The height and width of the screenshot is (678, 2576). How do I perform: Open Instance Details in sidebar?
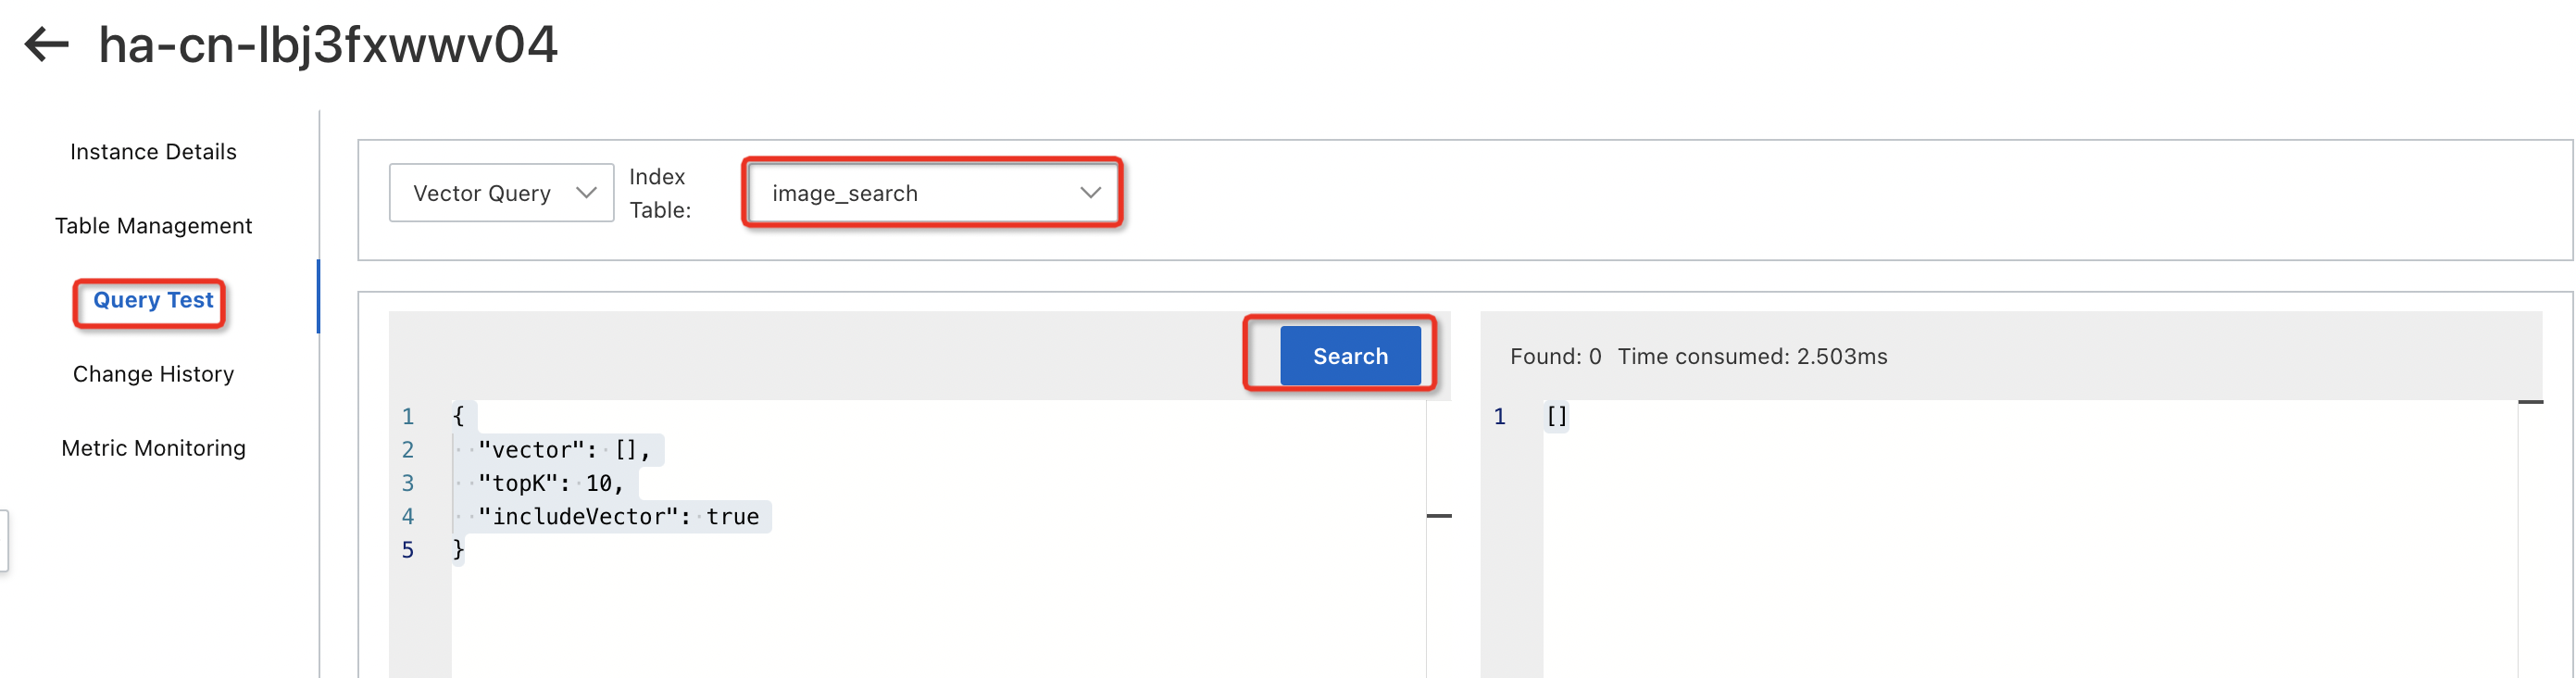click(153, 152)
